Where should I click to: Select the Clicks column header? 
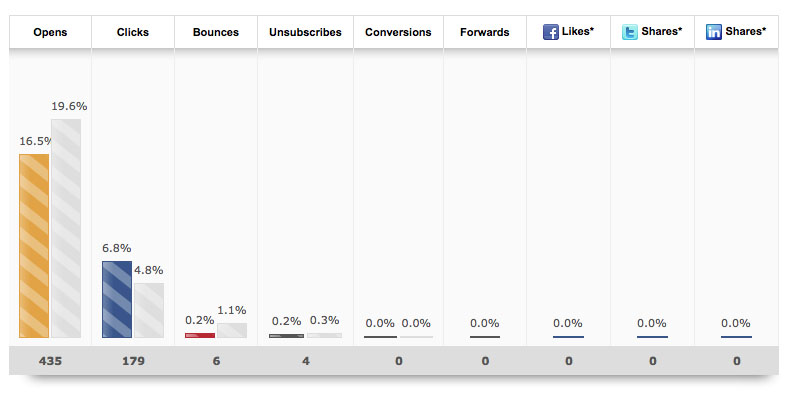click(132, 32)
